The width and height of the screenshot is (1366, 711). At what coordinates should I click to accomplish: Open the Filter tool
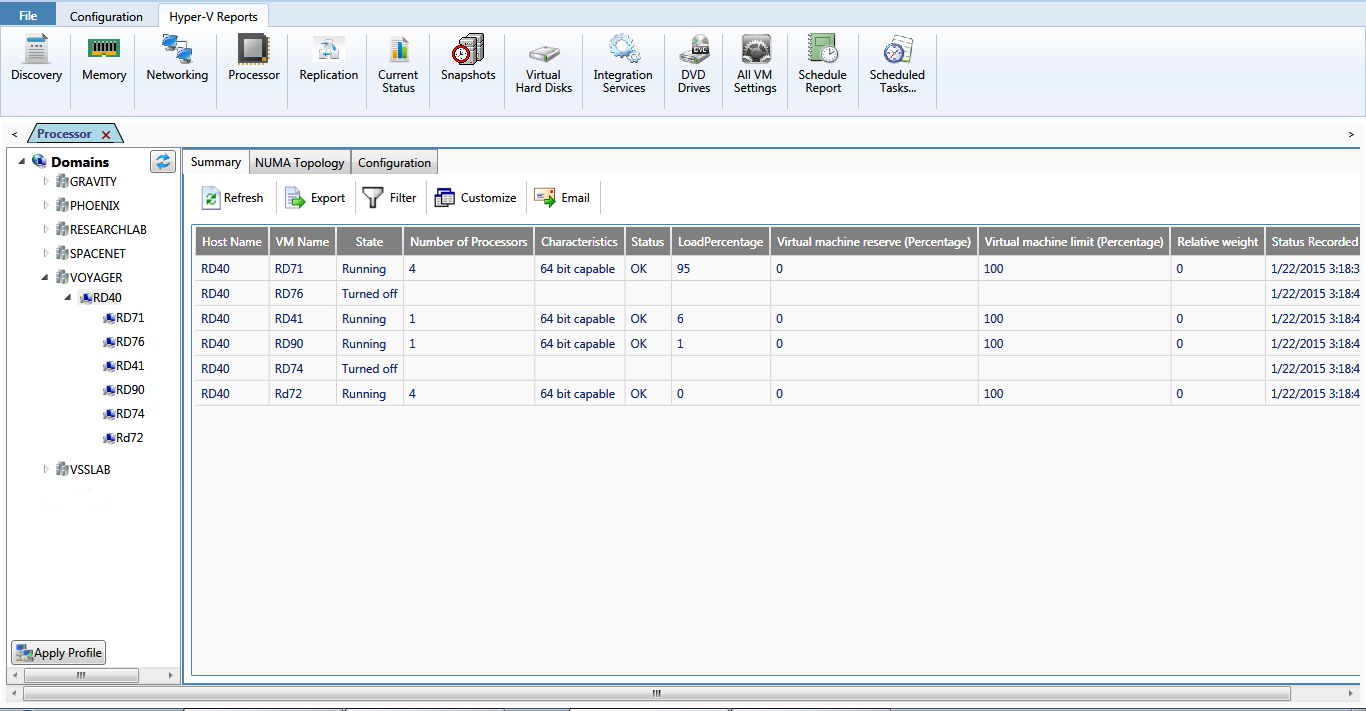pyautogui.click(x=389, y=198)
